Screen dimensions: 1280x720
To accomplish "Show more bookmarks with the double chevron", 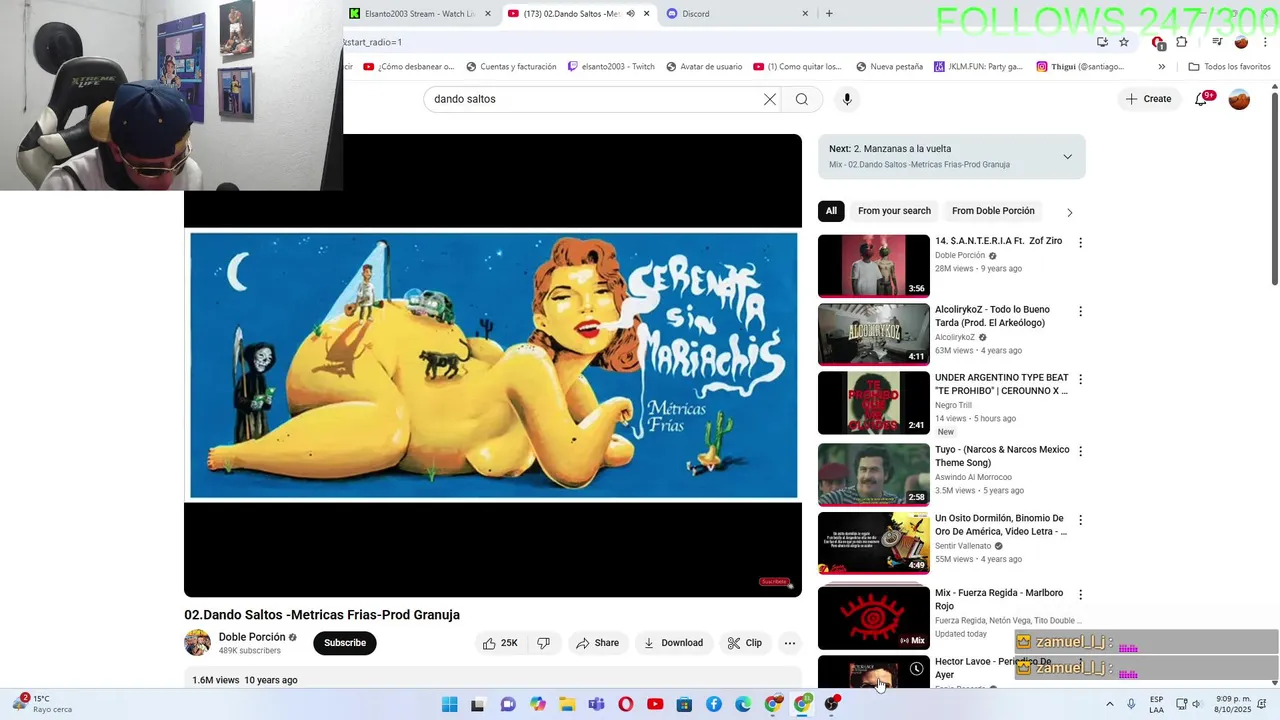I will [x=1161, y=67].
